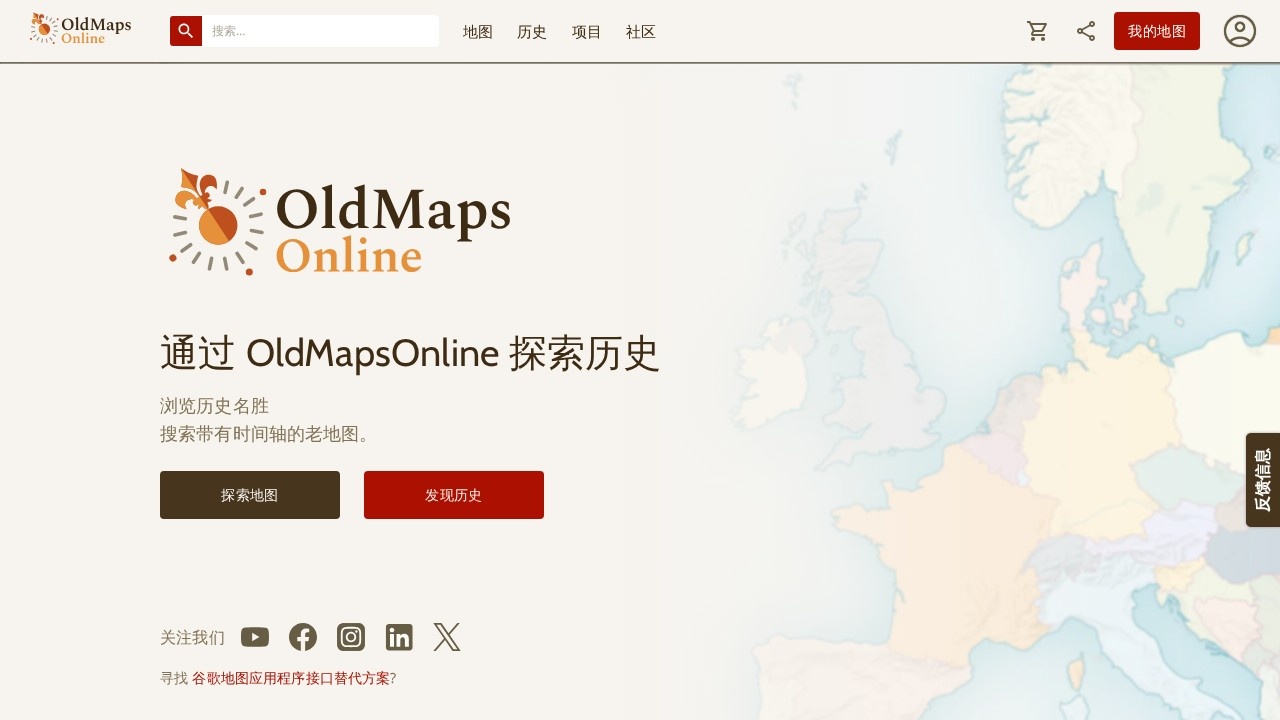This screenshot has height=720, width=1280.
Task: Open the YouTube channel icon
Action: (x=255, y=637)
